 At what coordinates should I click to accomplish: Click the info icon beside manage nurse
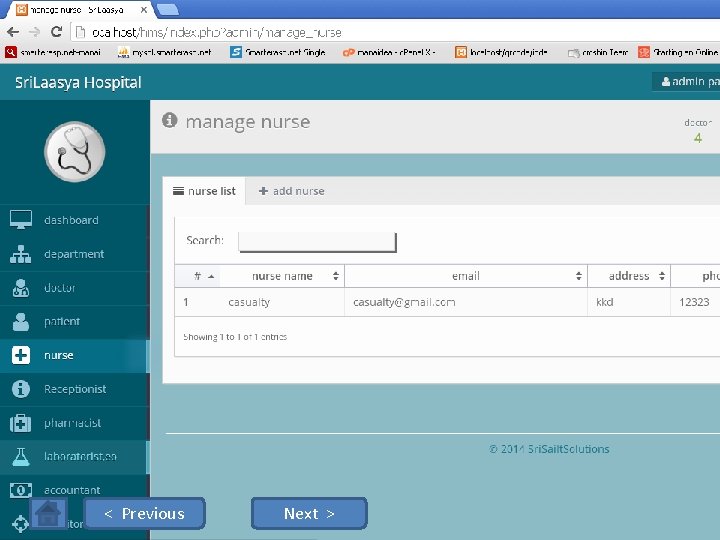pos(169,120)
